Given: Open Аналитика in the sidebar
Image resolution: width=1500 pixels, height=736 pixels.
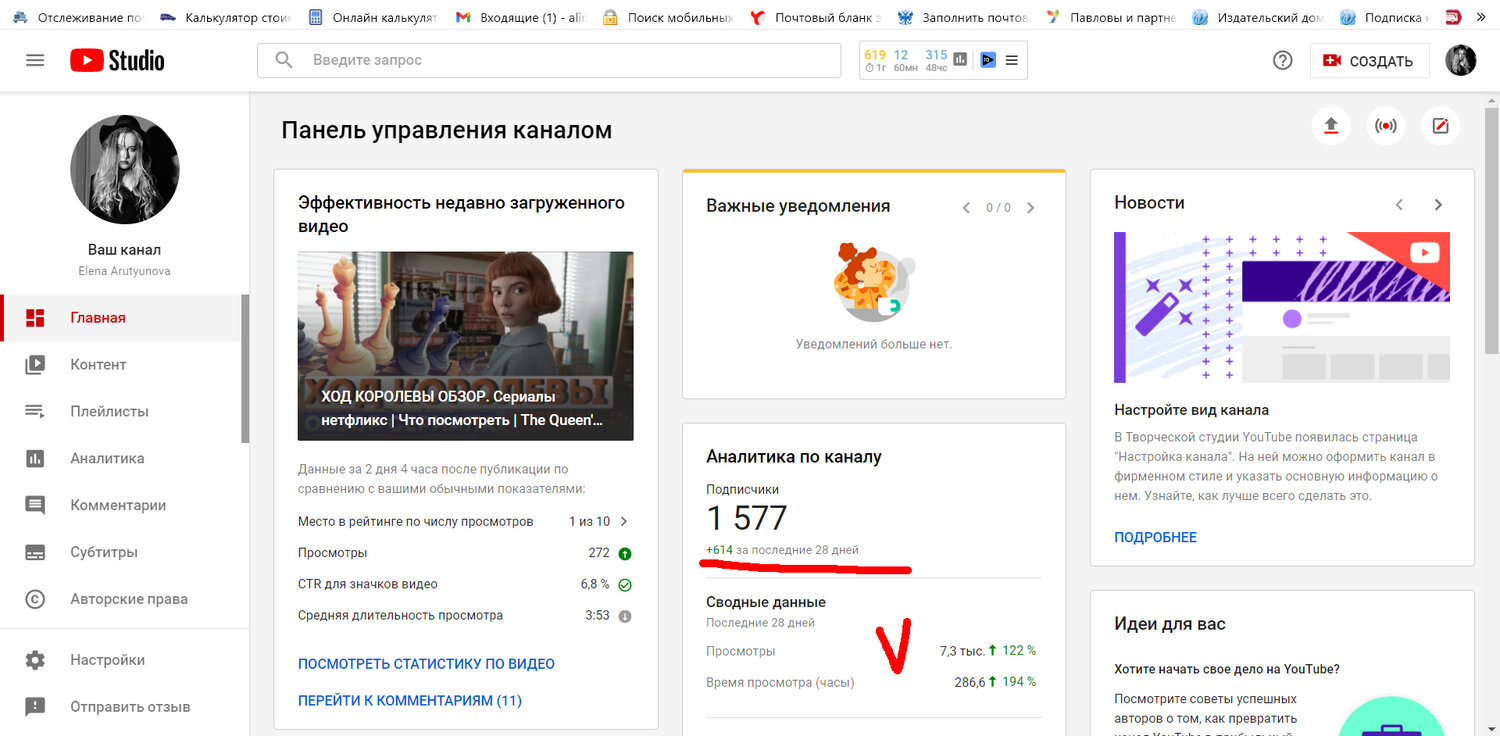Looking at the screenshot, I should pyautogui.click(x=121, y=459).
